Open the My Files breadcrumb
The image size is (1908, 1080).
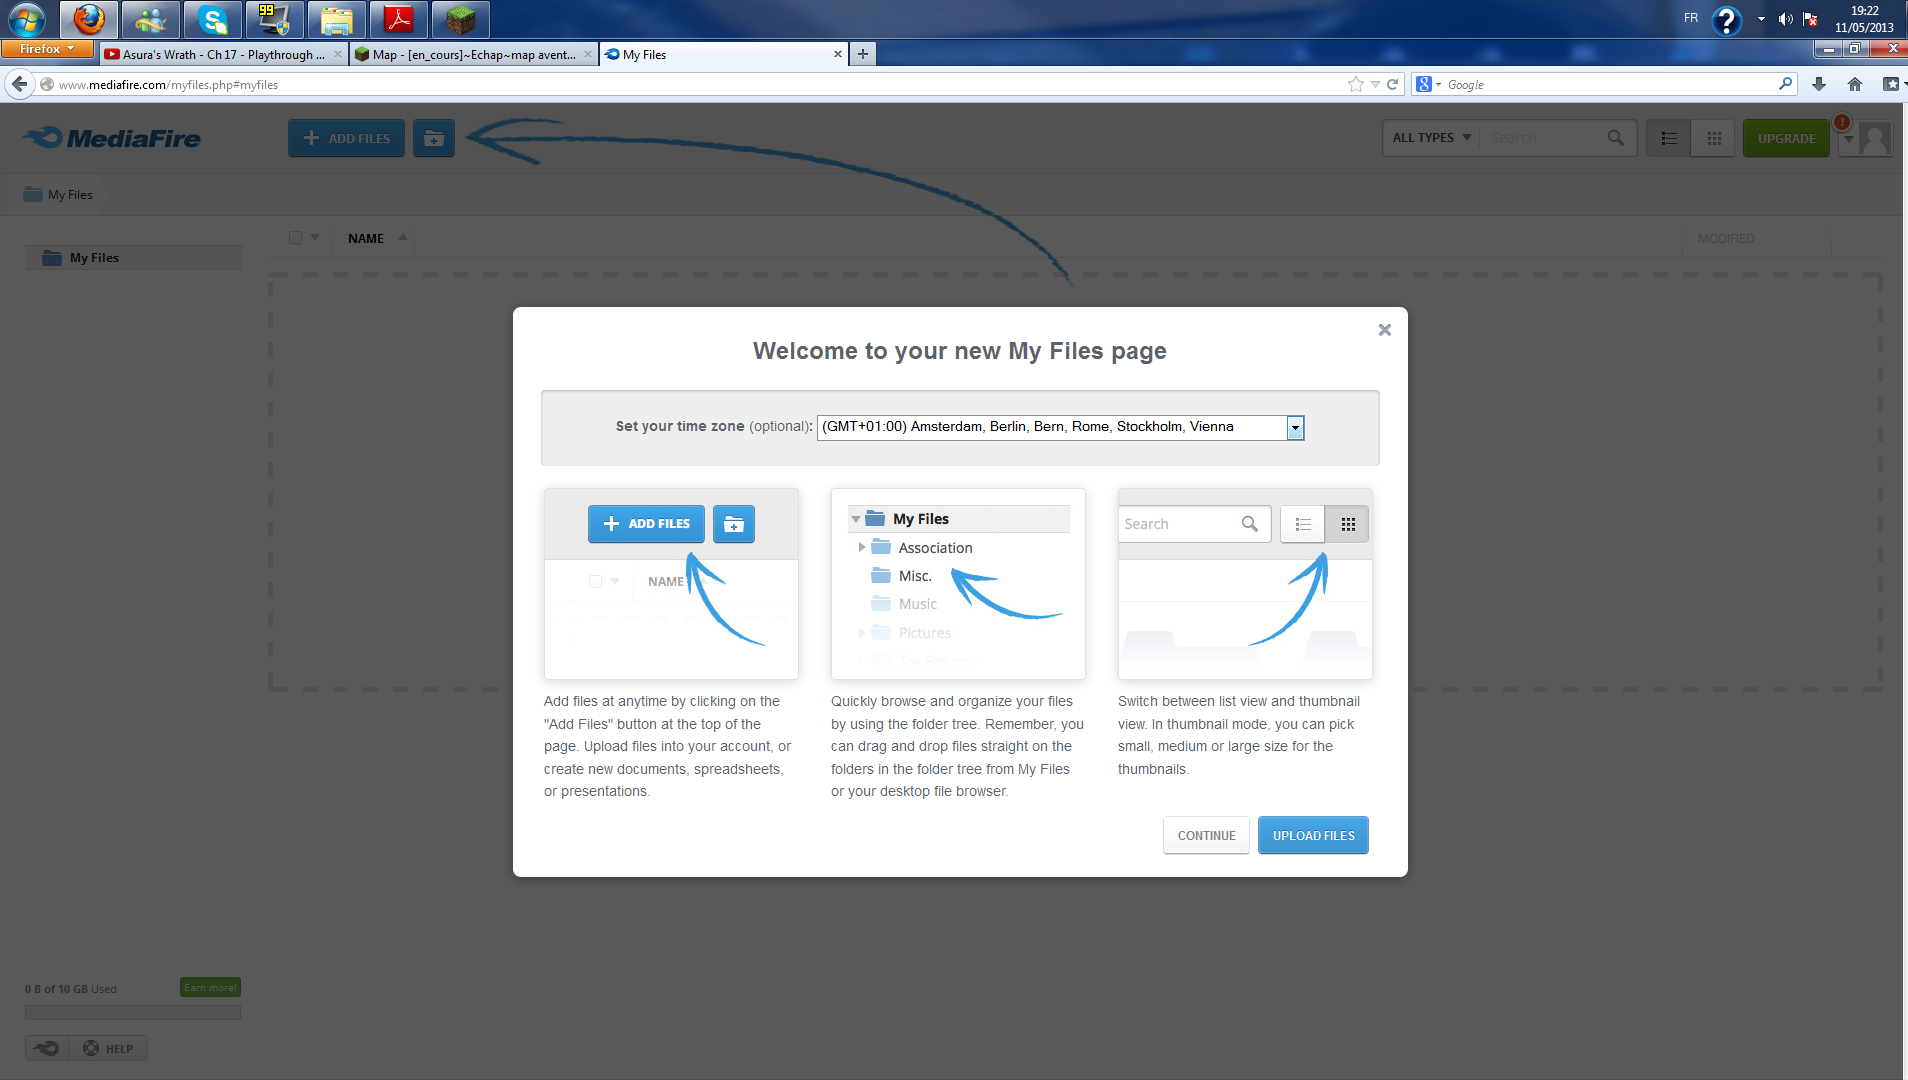[x=59, y=195]
